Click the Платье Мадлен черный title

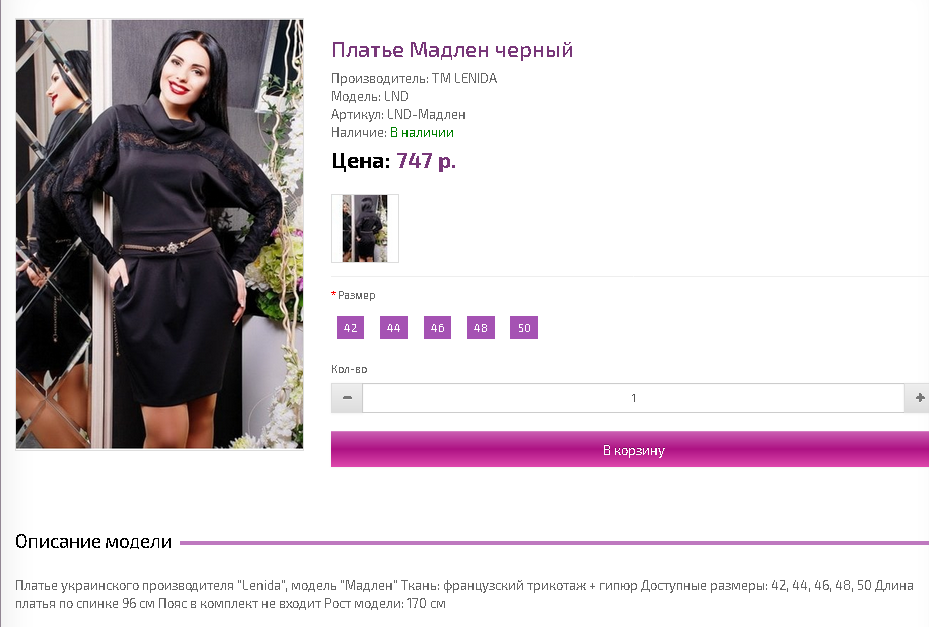click(452, 50)
